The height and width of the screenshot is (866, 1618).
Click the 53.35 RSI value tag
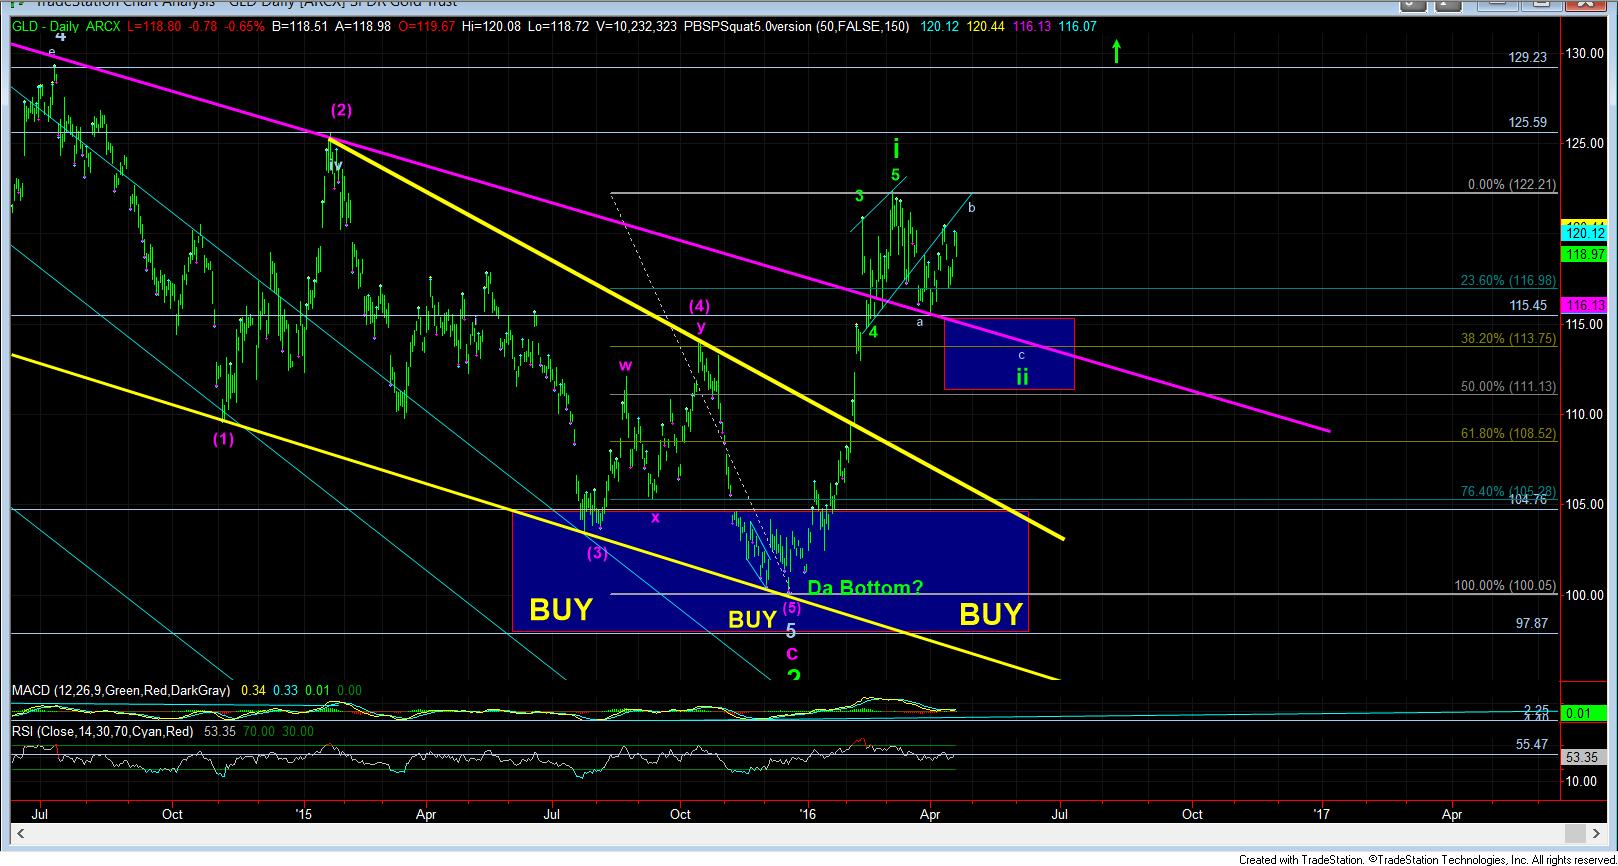pos(1585,757)
